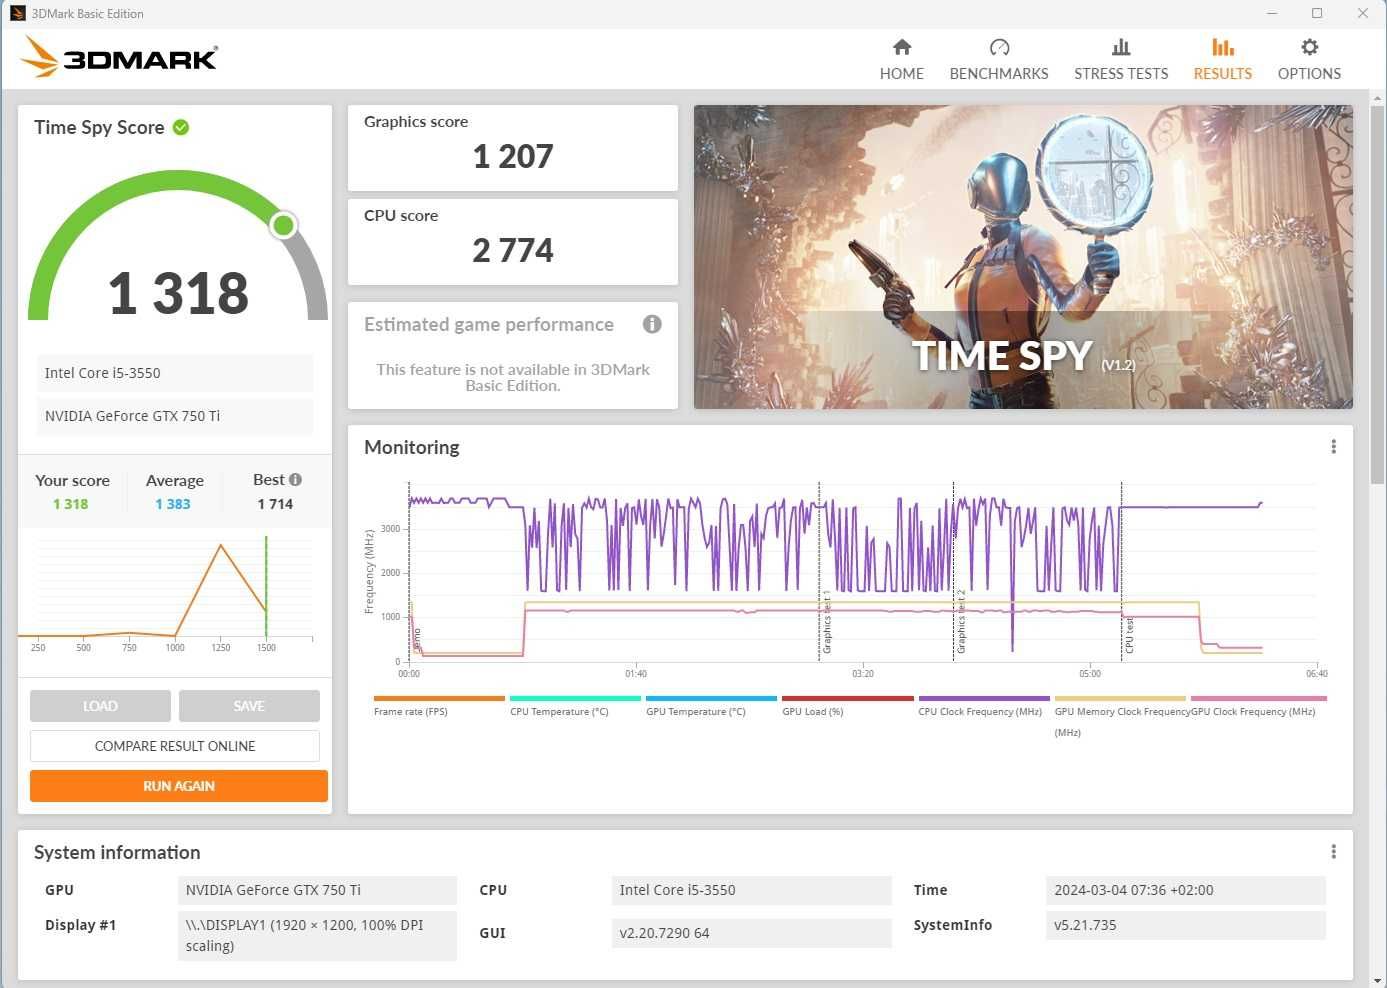
Task: Click GPU field in System information
Action: pyautogui.click(x=317, y=890)
